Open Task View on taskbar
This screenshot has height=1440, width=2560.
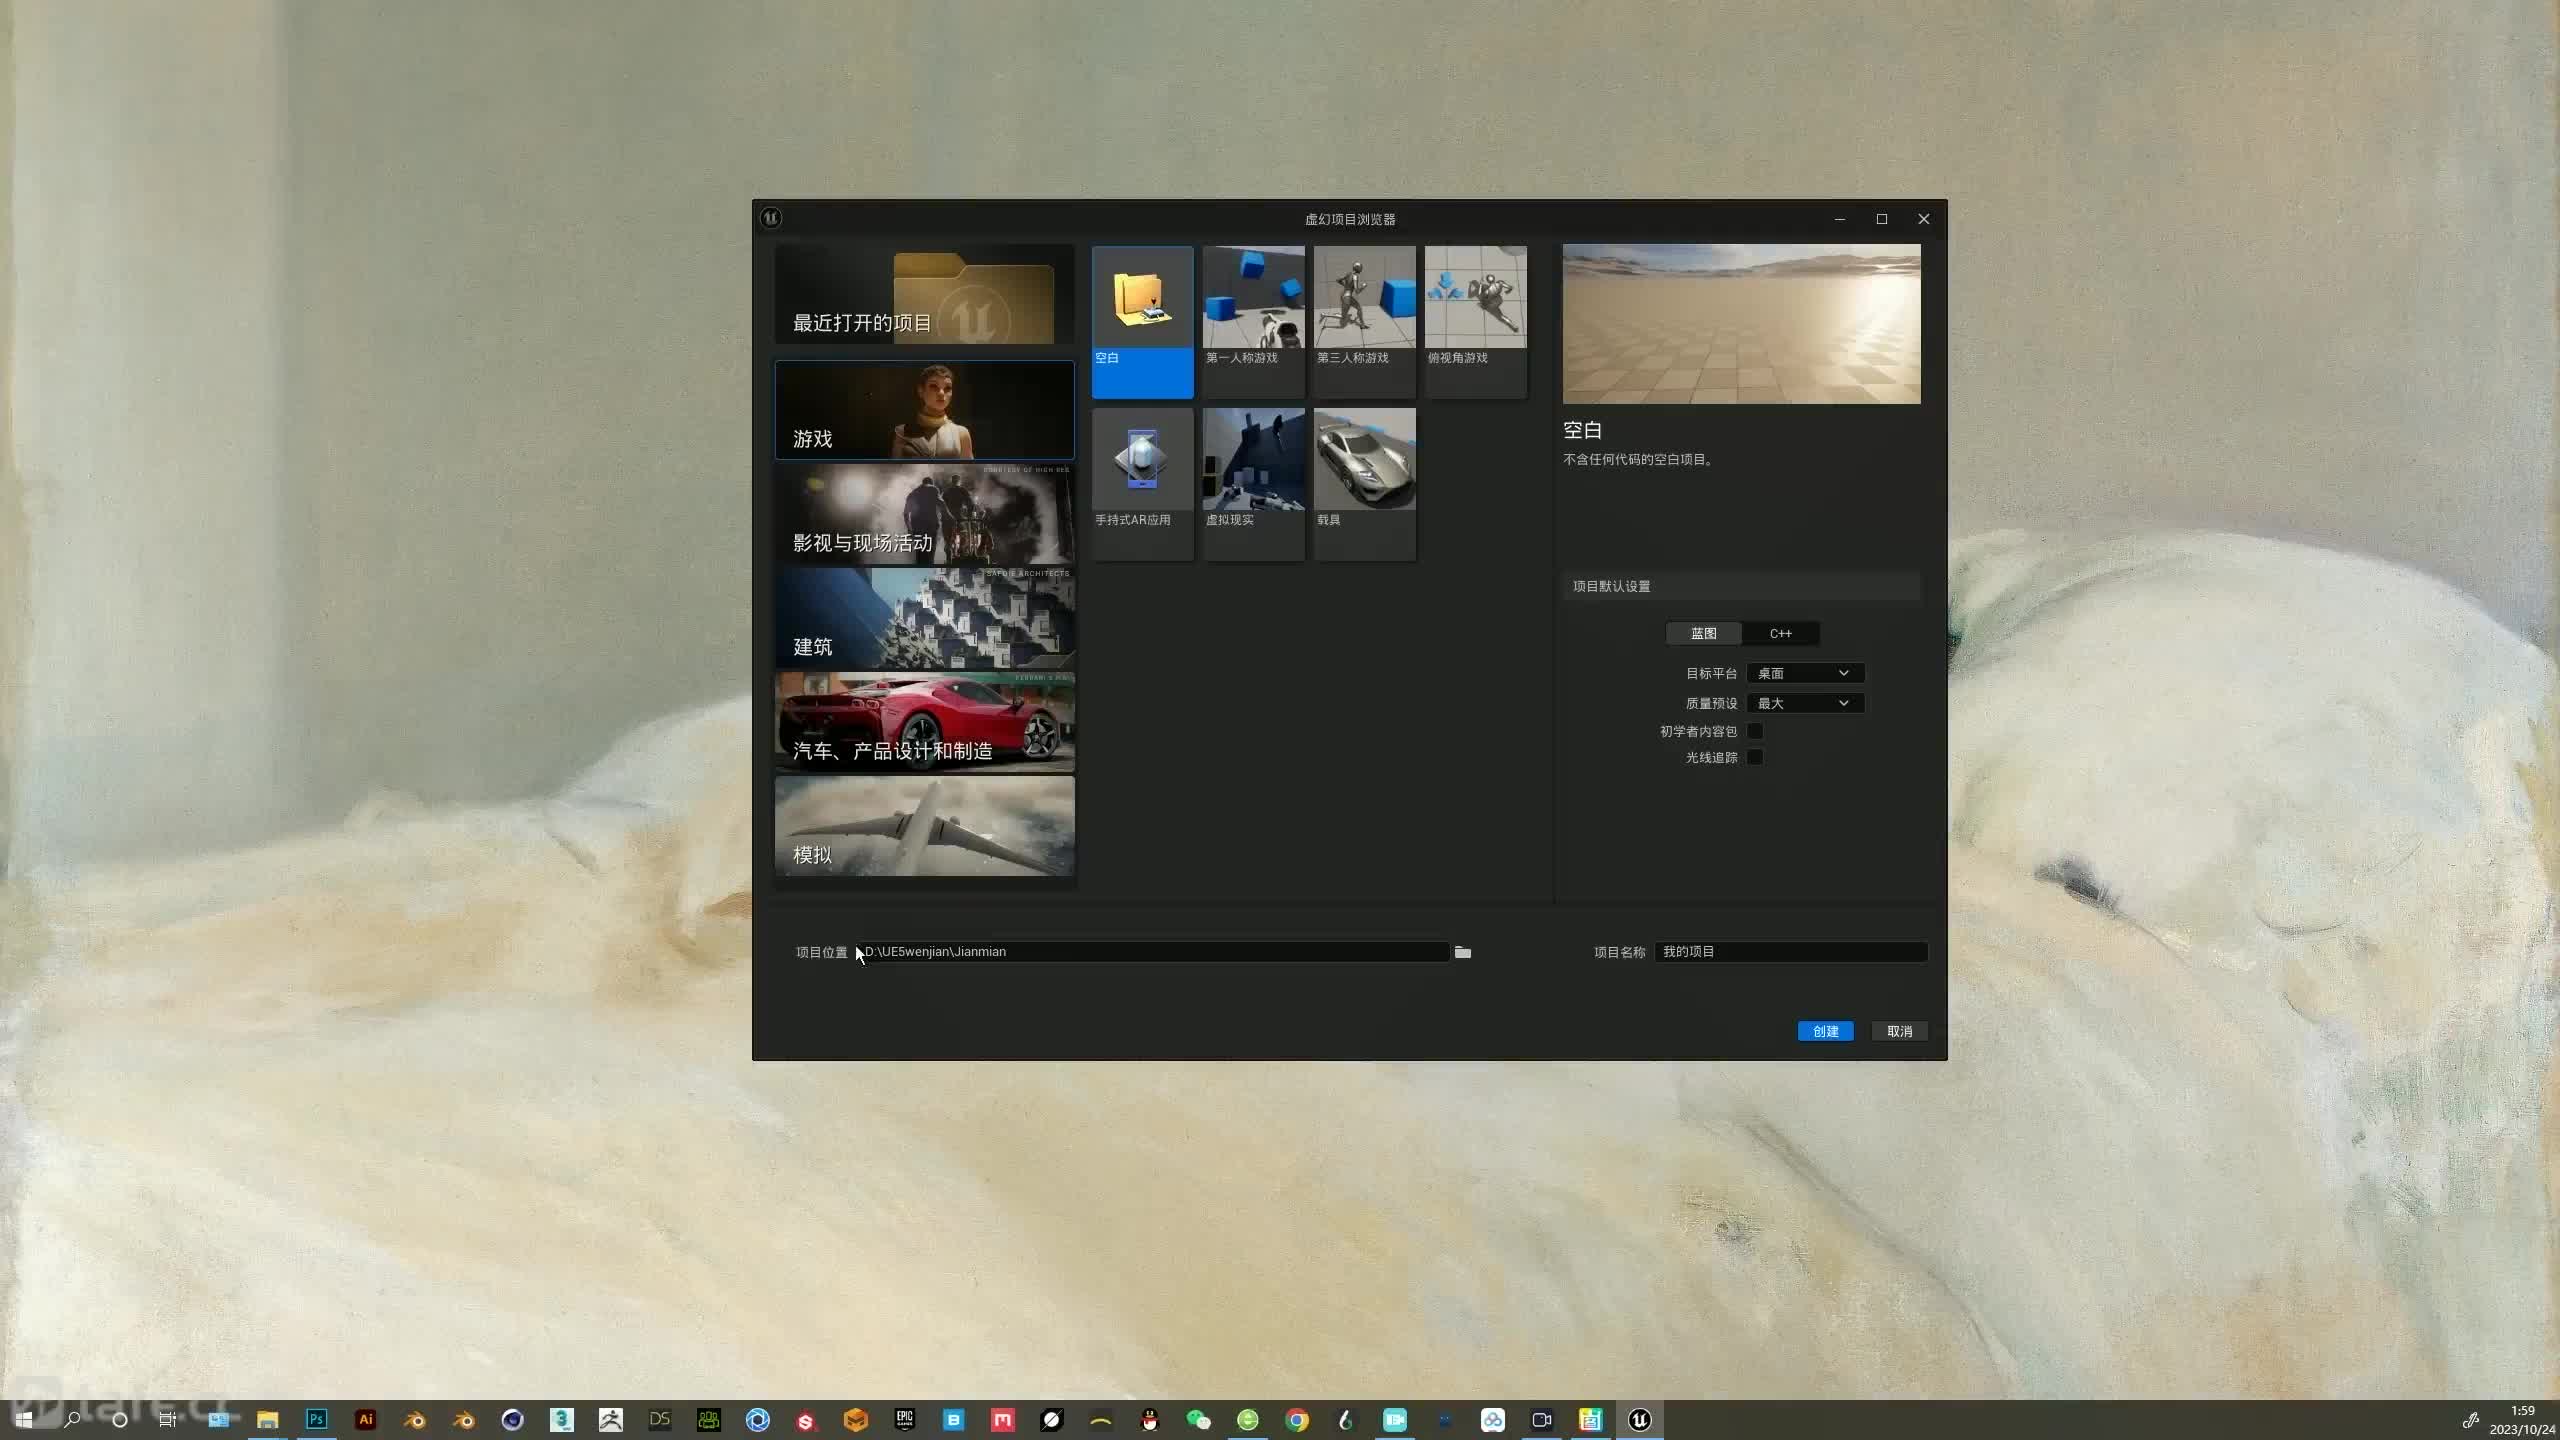(x=168, y=1420)
